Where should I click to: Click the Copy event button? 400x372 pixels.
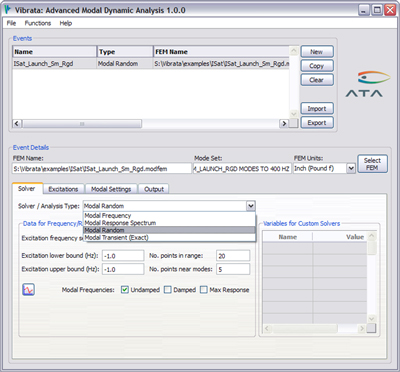(x=317, y=66)
